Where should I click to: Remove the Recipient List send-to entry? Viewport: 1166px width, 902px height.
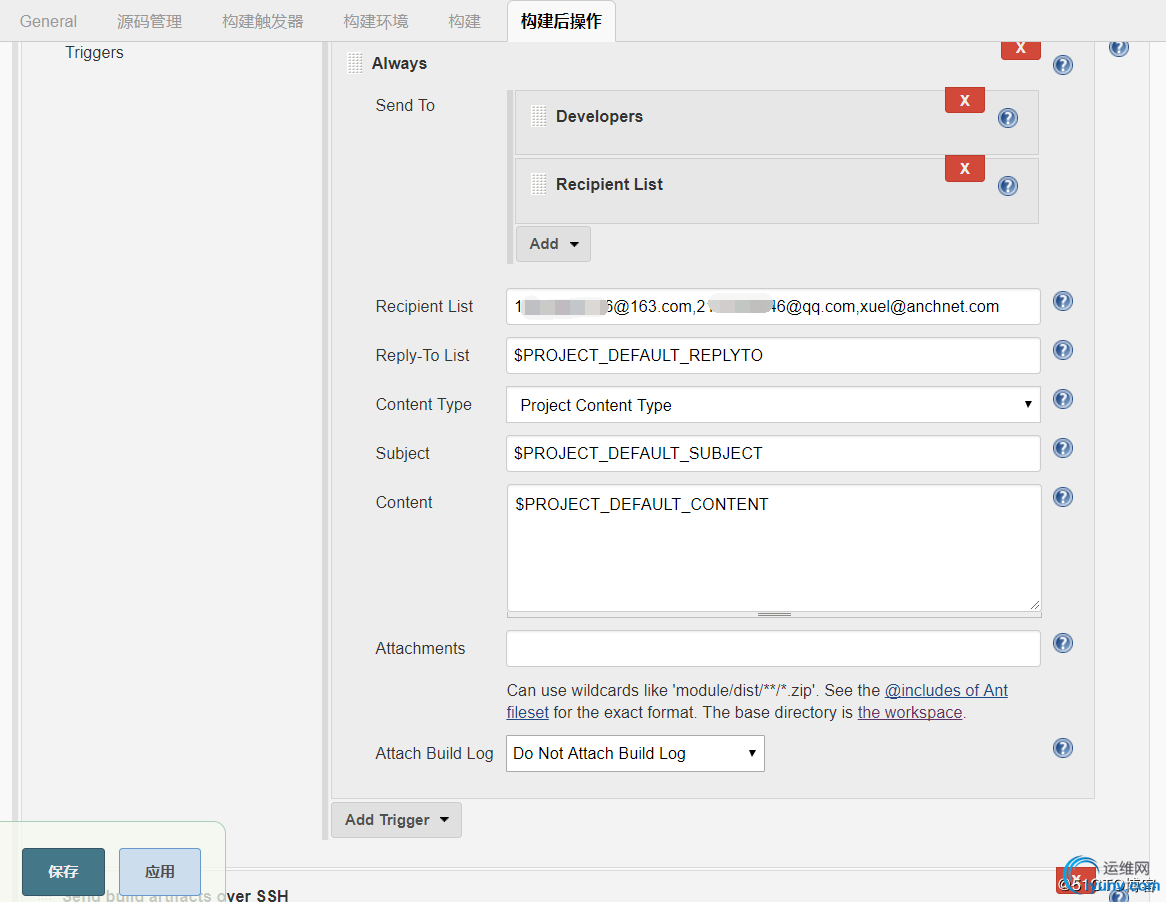[x=964, y=169]
